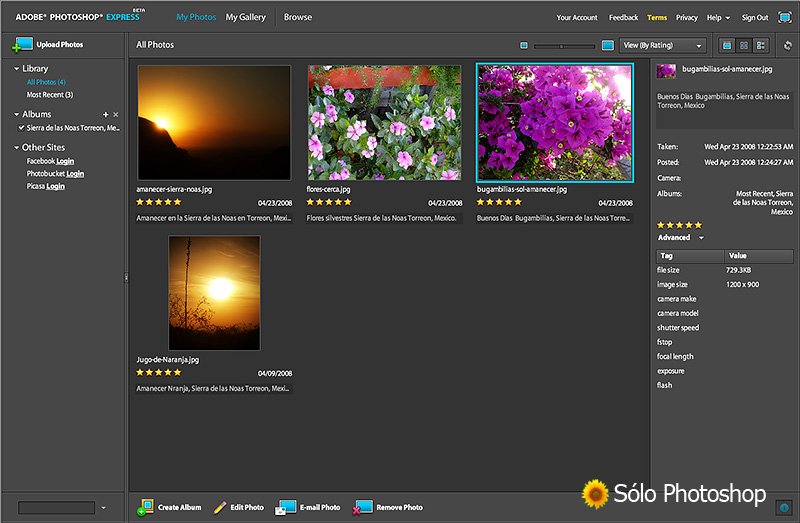Collapse the Library section
This screenshot has height=523, width=800.
16,68
